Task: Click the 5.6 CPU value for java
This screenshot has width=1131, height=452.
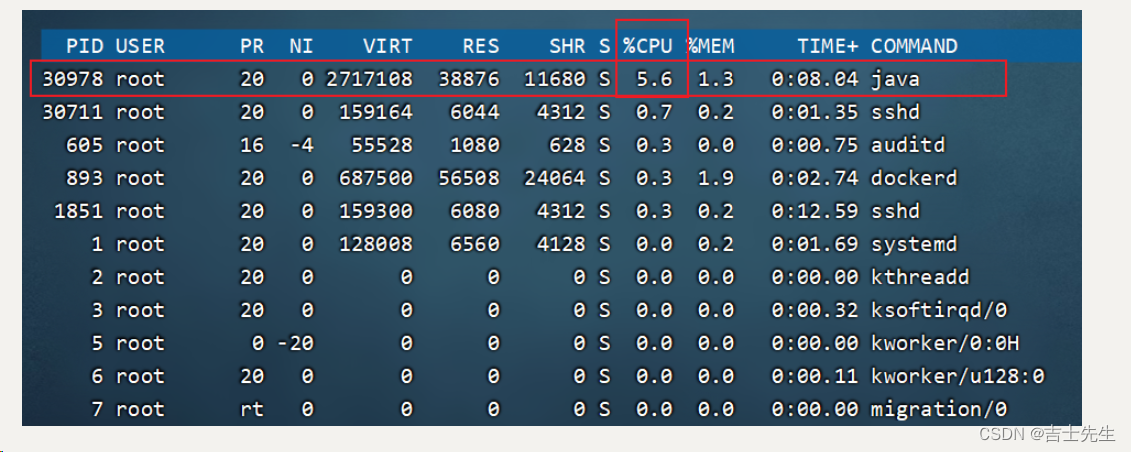Action: (654, 79)
